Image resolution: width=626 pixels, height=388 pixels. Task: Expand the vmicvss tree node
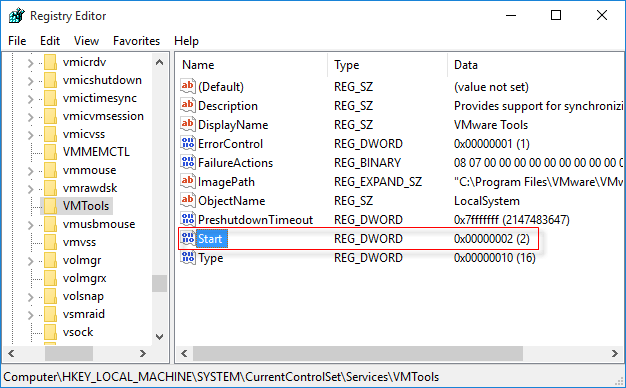30,135
